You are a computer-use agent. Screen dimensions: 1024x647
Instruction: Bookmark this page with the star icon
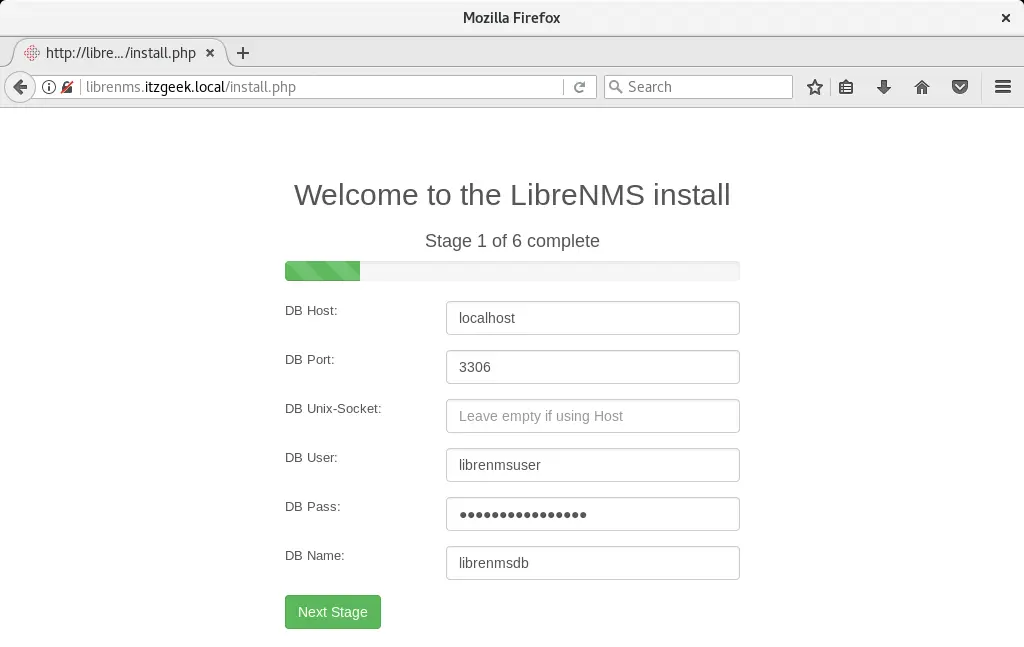[x=814, y=87]
